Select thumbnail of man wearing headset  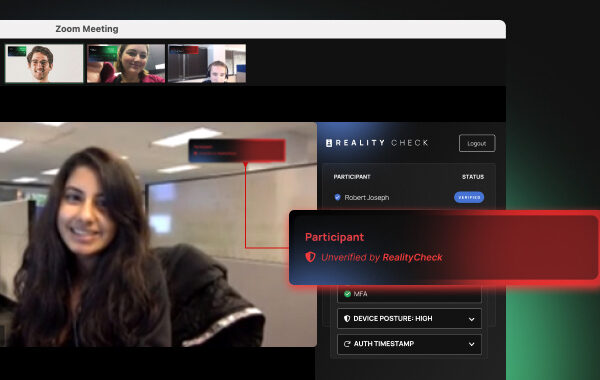[207, 63]
